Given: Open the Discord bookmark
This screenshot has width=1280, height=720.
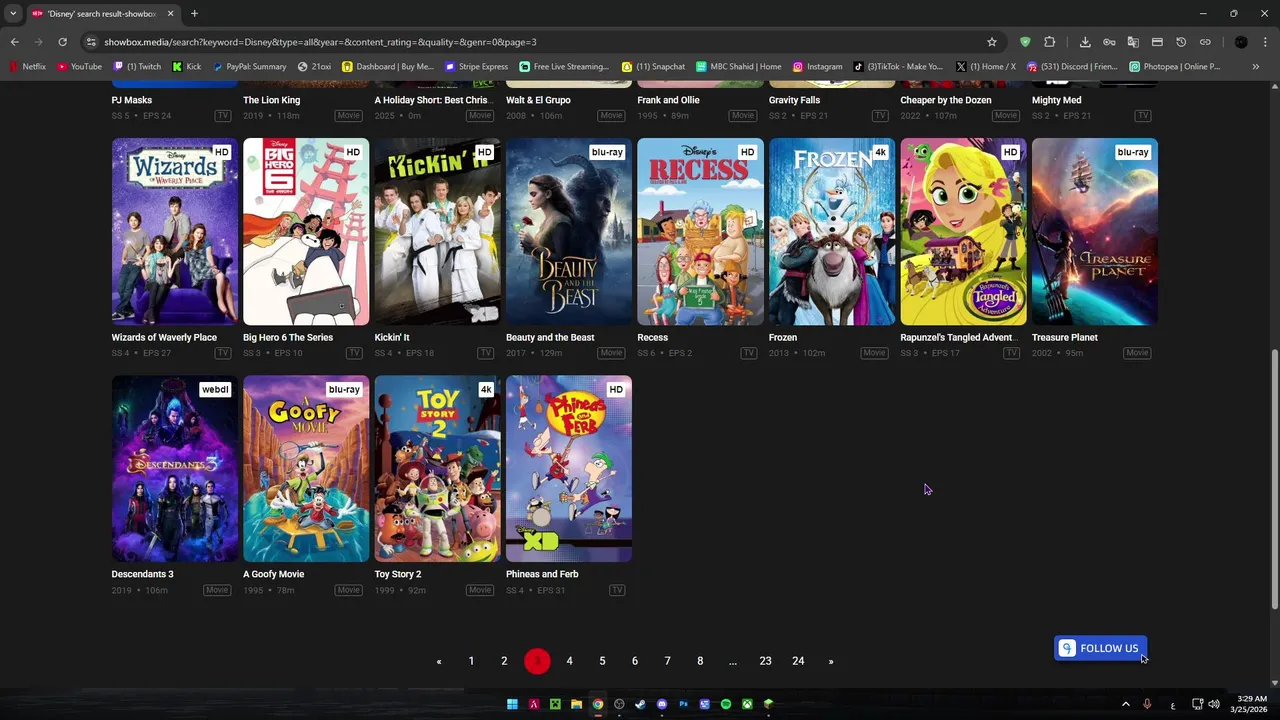Looking at the screenshot, I should [x=1072, y=67].
